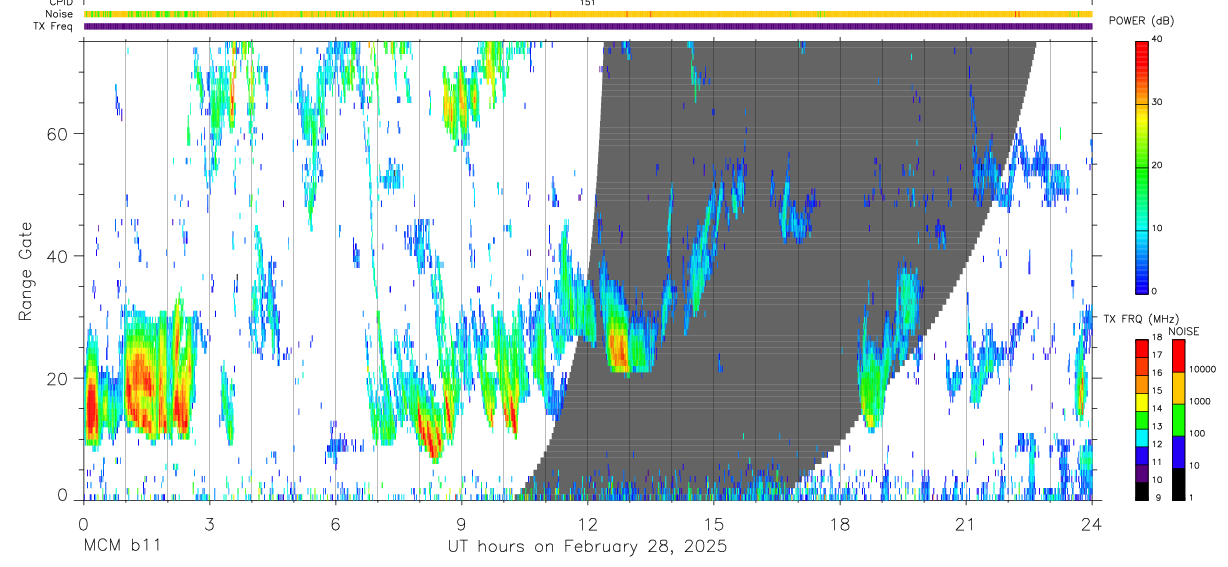The height and width of the screenshot is (567, 1228).
Task: Click the 18 tick on TX FRQ colorbar
Action: coord(1158,338)
